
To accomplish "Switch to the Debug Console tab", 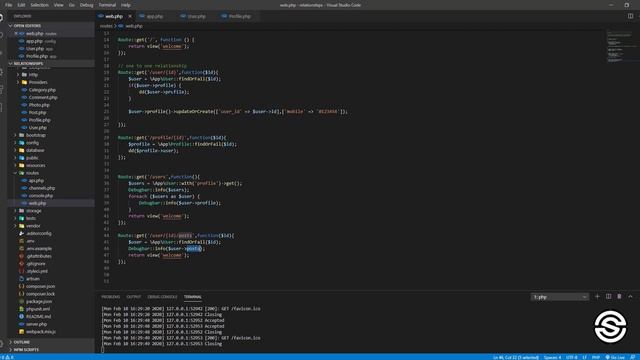I will click(x=162, y=297).
